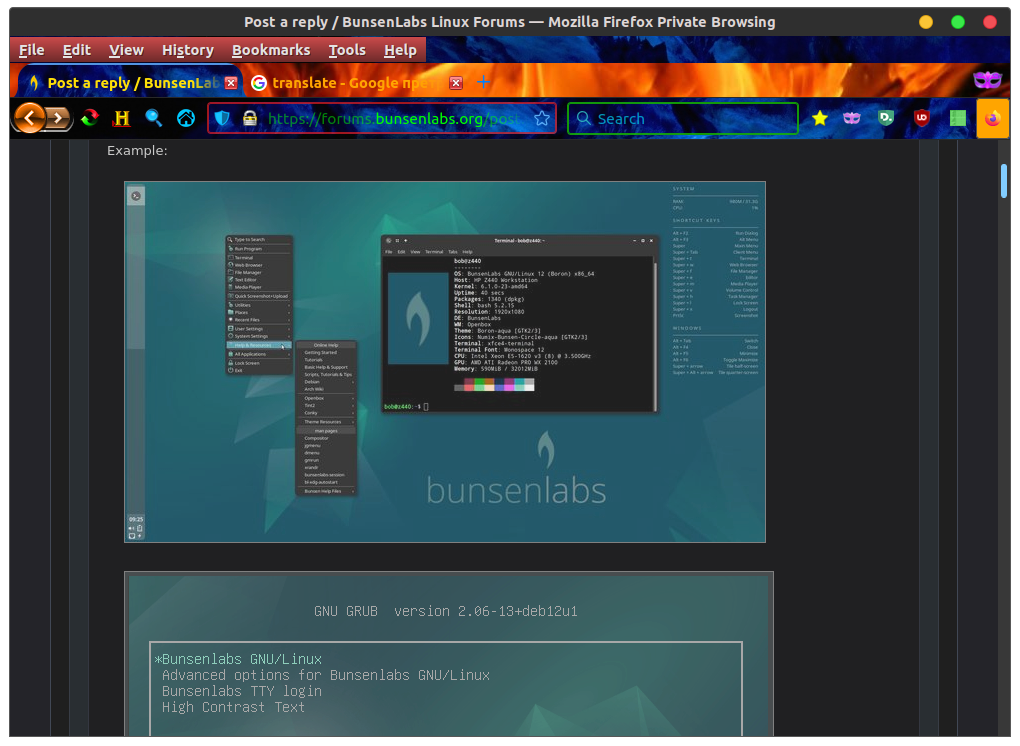Open the Tools menu
The width and height of the screenshot is (1020, 746).
347,50
